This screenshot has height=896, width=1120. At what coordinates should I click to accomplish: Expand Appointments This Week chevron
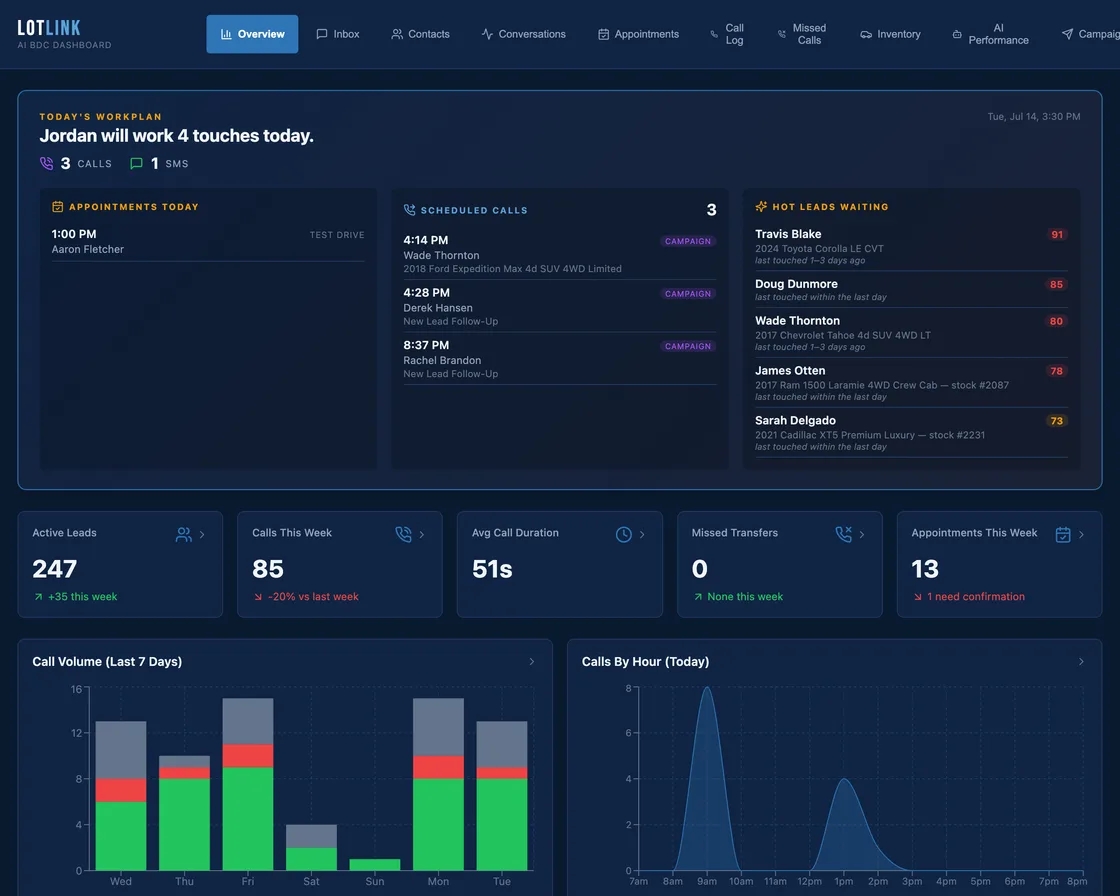coord(1081,534)
